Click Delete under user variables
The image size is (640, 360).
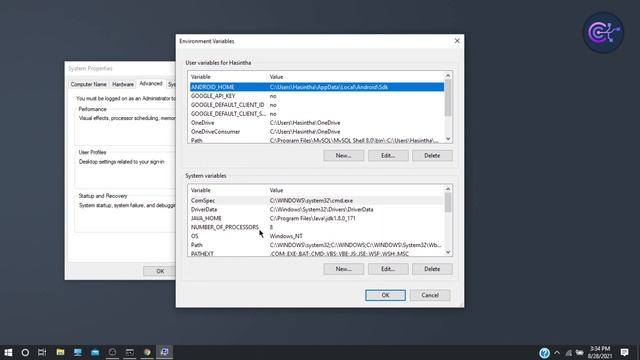pyautogui.click(x=432, y=156)
